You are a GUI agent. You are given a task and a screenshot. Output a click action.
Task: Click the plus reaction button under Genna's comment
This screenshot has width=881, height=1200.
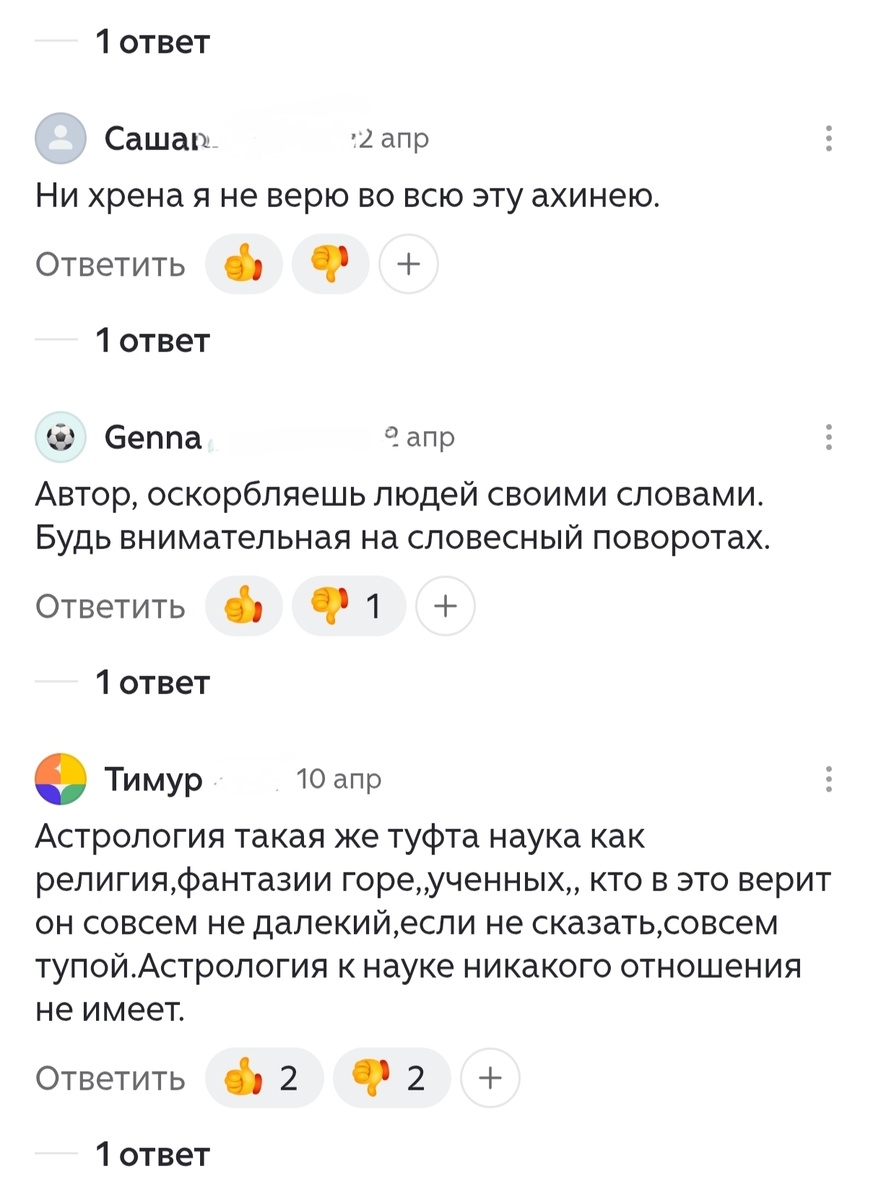[x=445, y=606]
